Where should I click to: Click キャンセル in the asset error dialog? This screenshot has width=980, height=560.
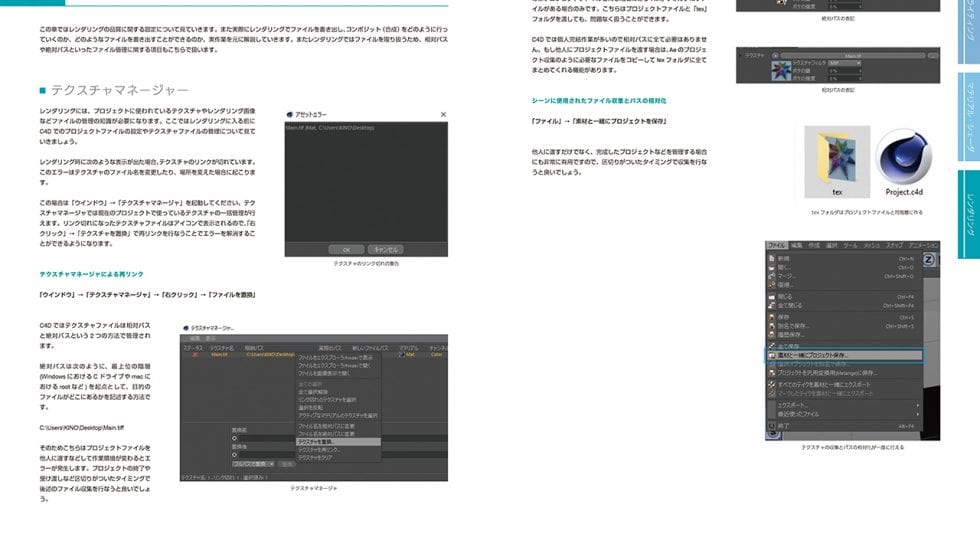coord(385,249)
